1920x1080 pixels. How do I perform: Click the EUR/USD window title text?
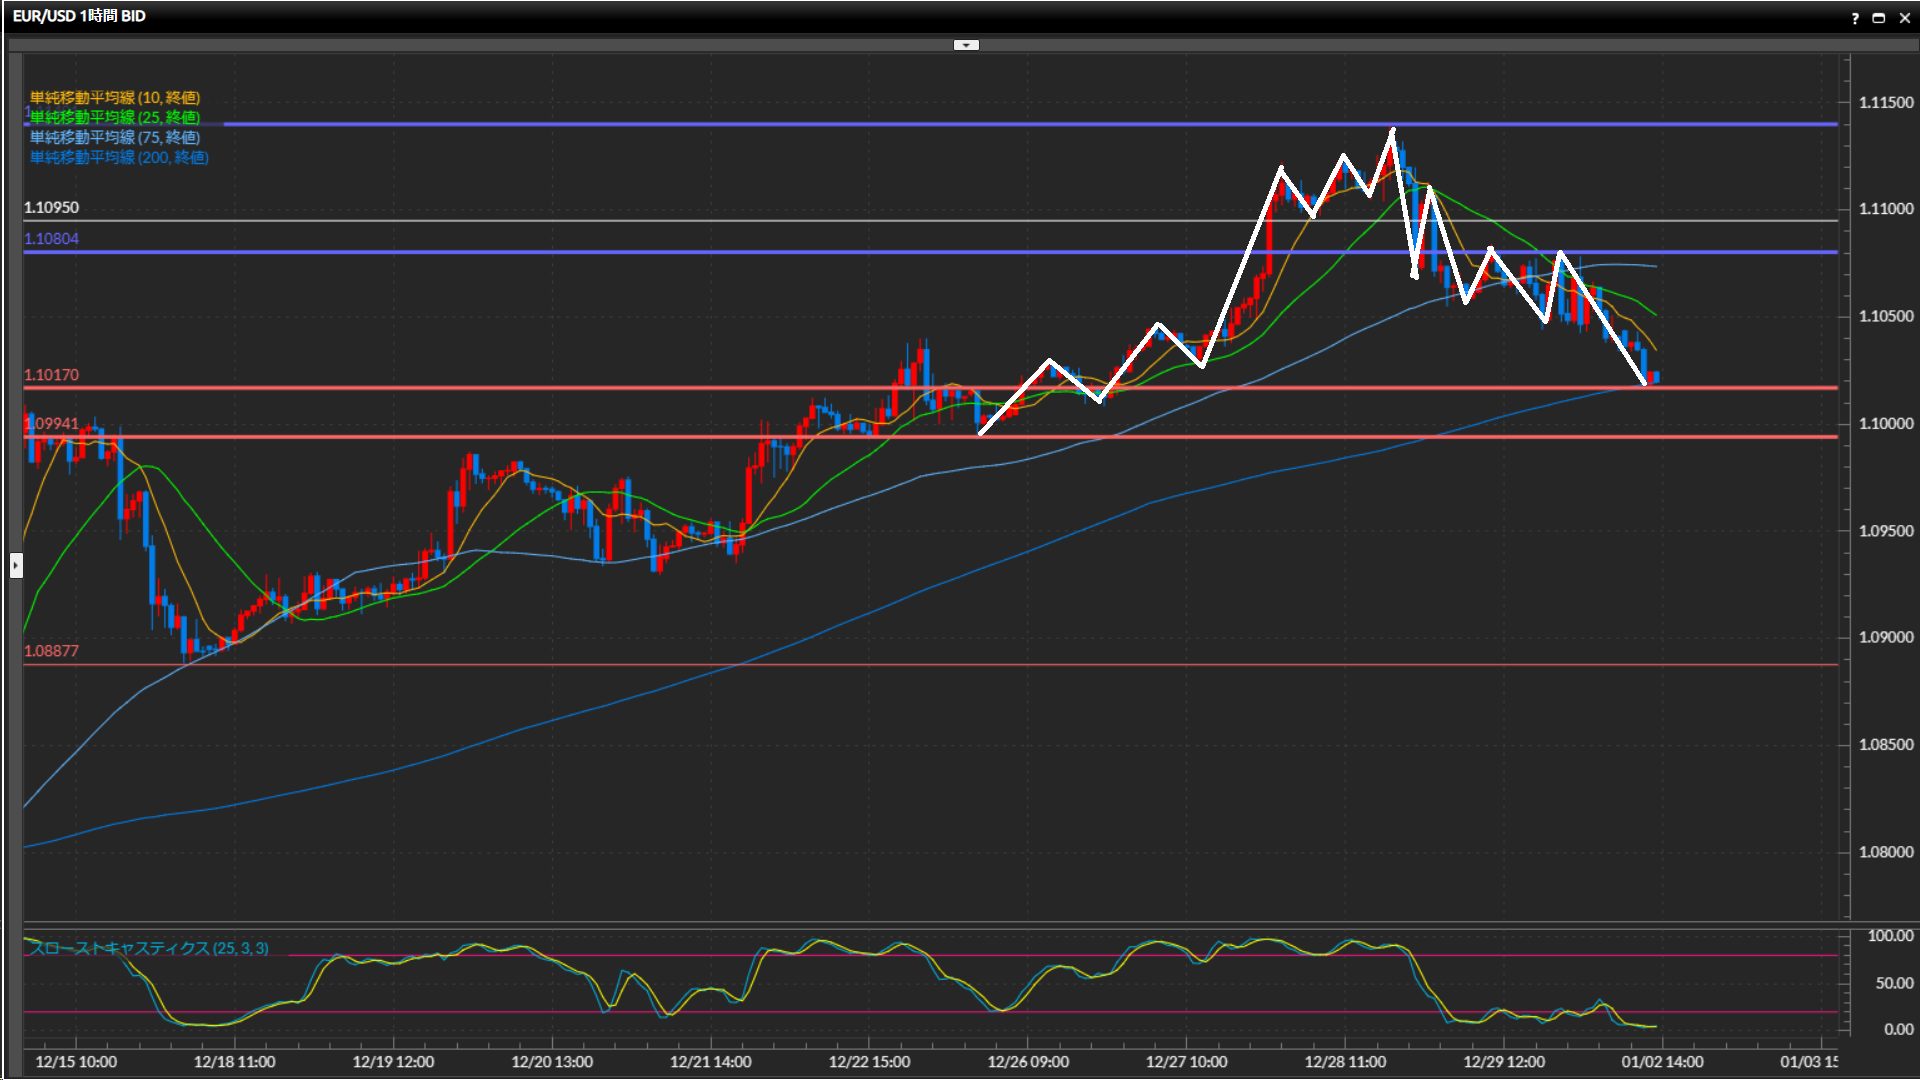[x=79, y=16]
